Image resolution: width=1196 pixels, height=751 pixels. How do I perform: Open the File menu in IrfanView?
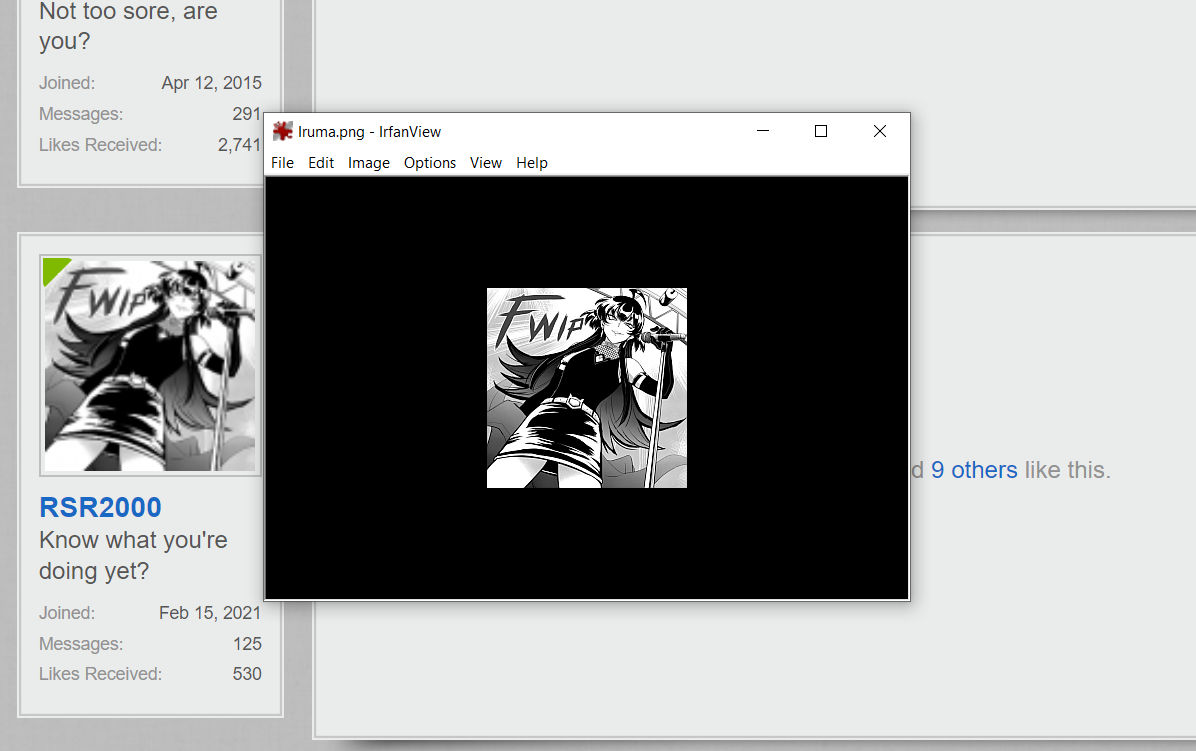[x=282, y=163]
